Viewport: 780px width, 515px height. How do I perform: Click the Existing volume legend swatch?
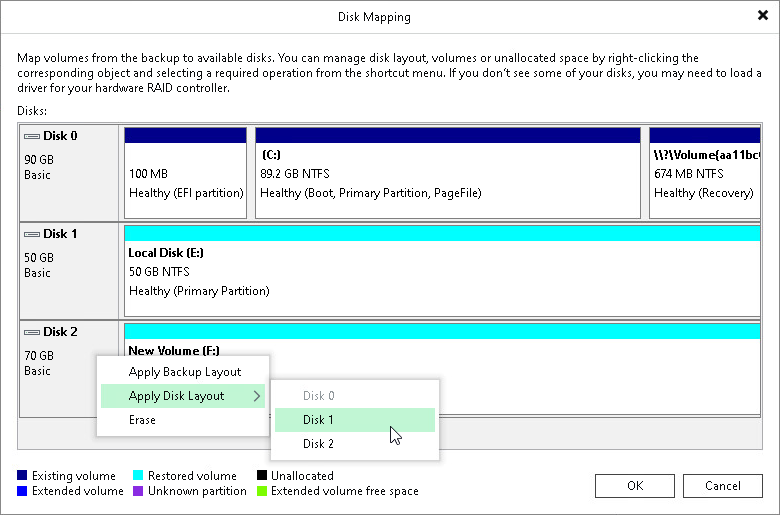(22, 475)
